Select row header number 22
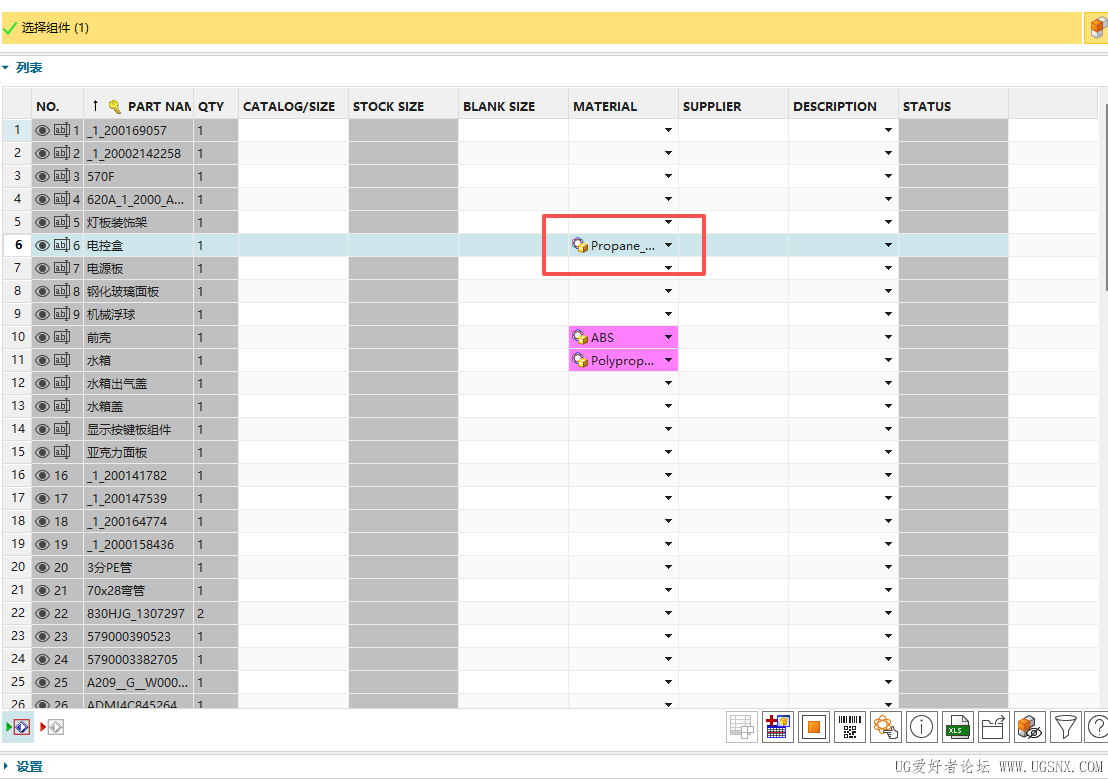The height and width of the screenshot is (779, 1108). pos(18,613)
